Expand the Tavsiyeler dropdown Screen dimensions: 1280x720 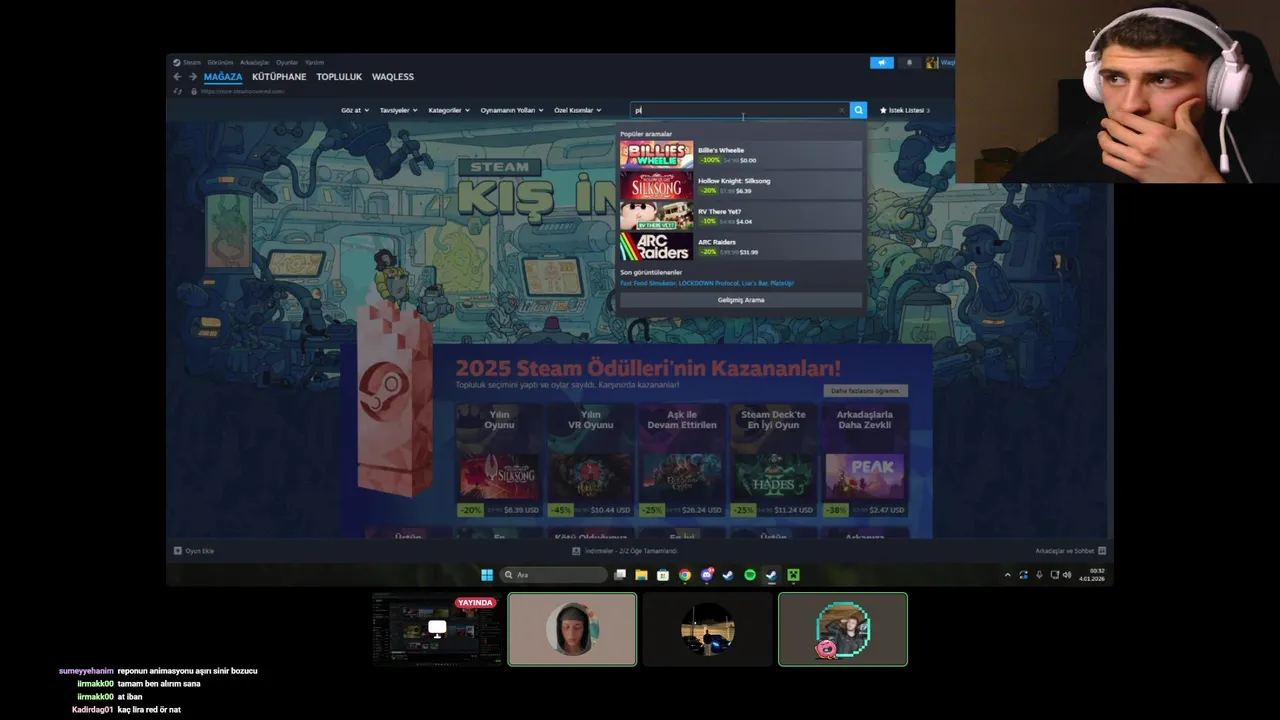coord(398,110)
